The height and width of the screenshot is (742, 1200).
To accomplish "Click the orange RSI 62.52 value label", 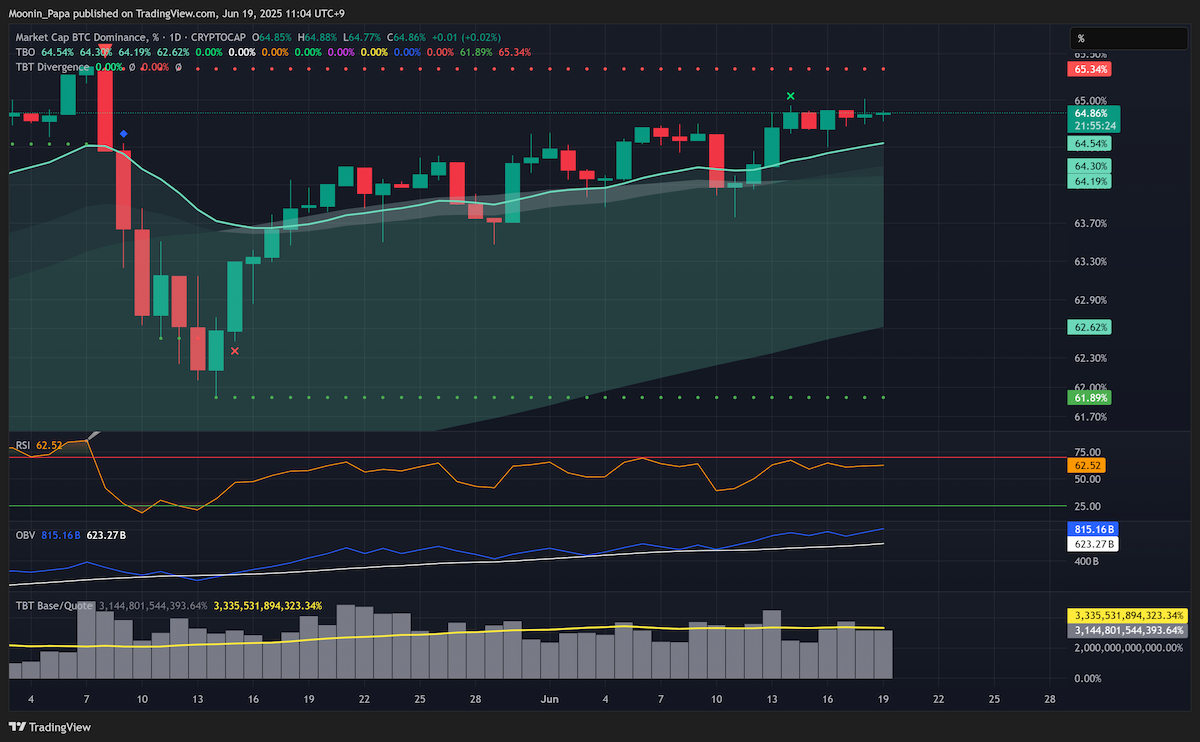I will 1087,465.
